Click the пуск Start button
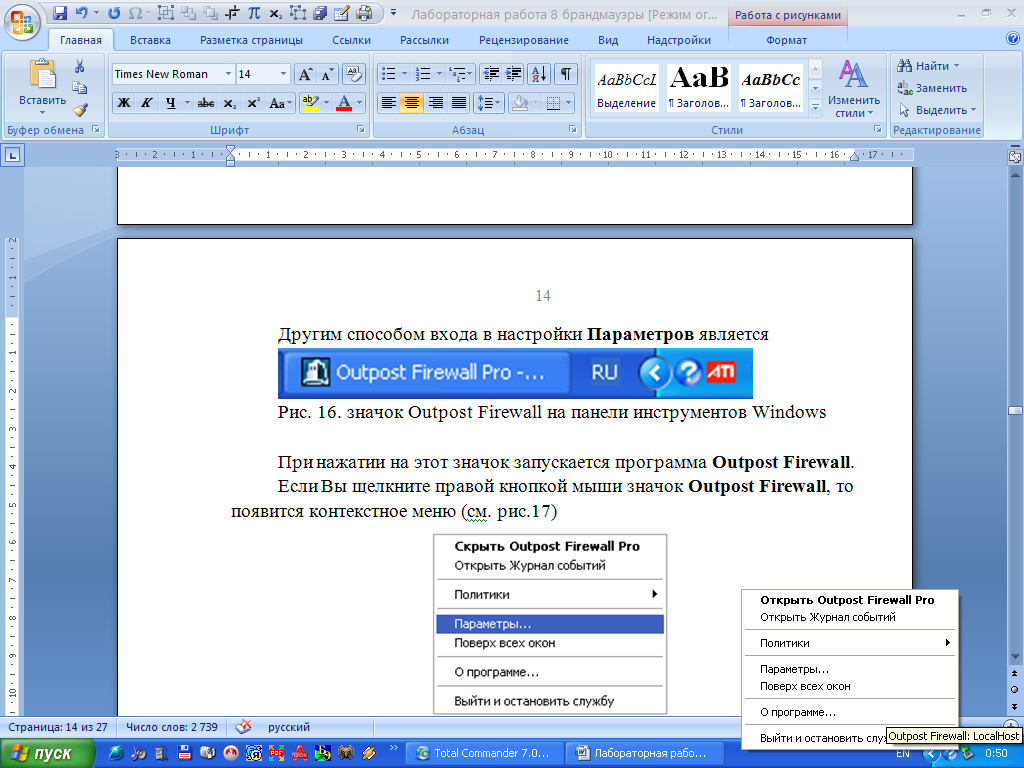This screenshot has width=1024, height=768. tap(47, 754)
